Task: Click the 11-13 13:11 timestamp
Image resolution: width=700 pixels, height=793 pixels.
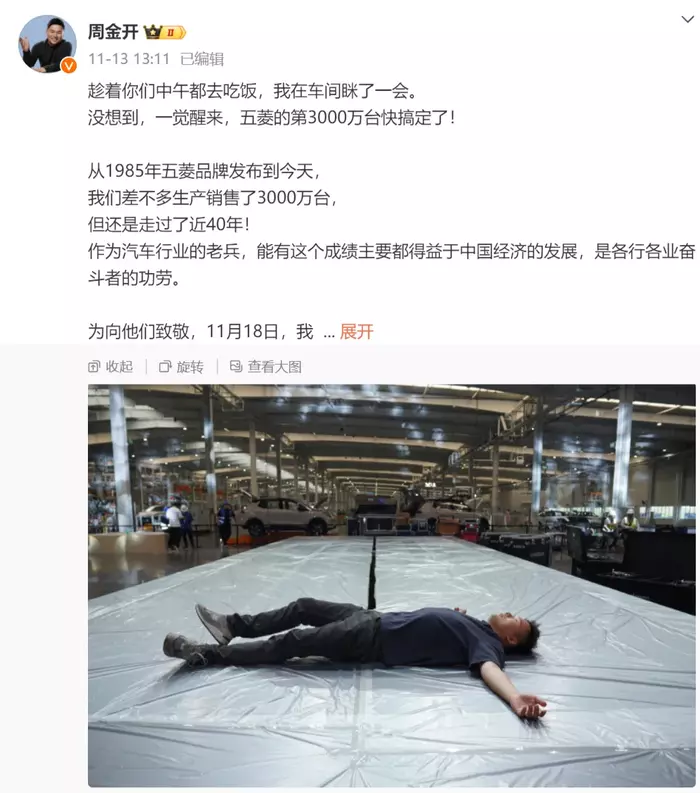Action: 129,59
